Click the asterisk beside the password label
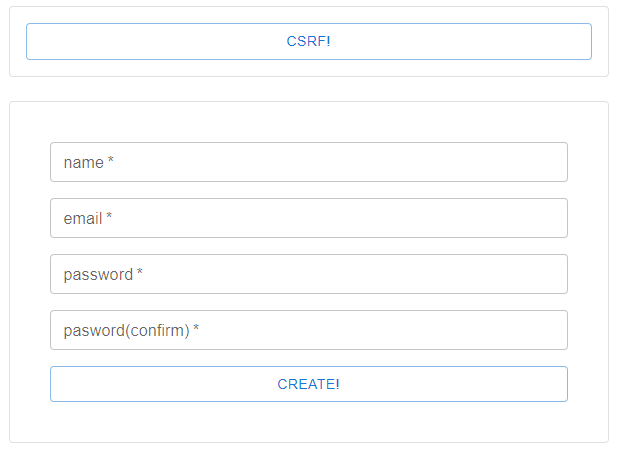 click(x=140, y=273)
